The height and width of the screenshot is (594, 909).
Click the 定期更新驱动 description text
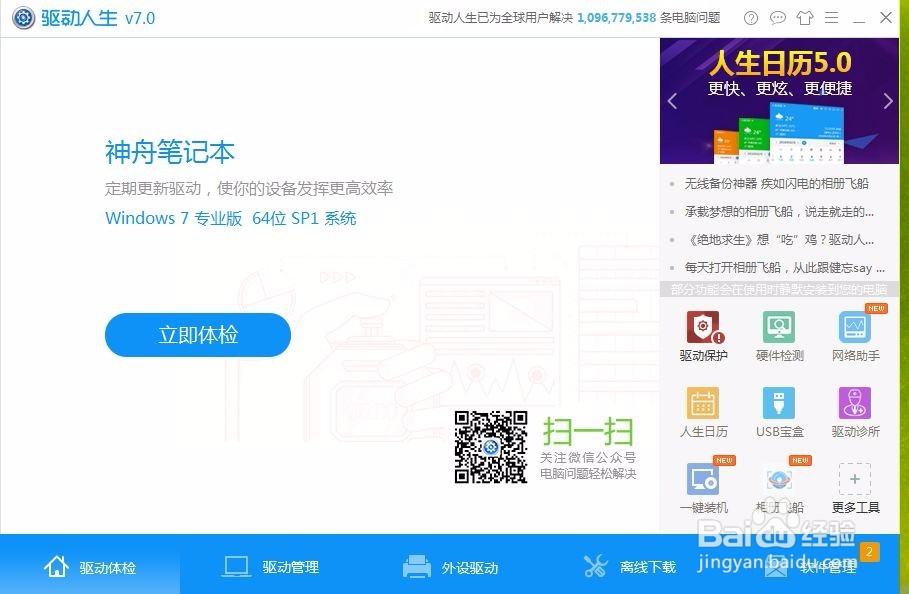point(249,188)
